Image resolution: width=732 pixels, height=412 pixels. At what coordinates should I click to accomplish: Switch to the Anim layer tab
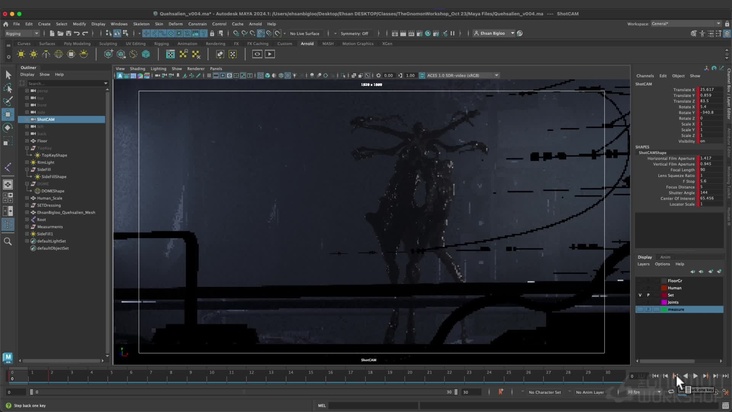[665, 257]
